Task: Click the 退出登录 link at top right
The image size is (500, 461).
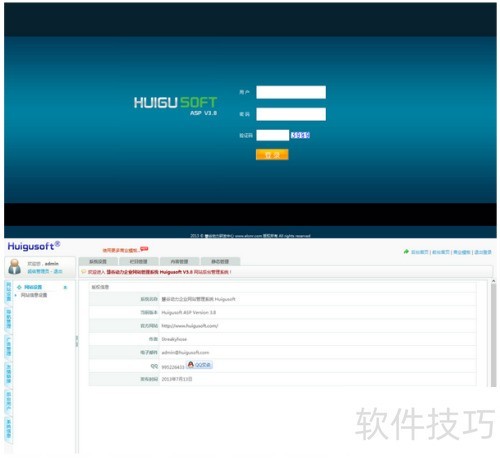Action: click(483, 252)
